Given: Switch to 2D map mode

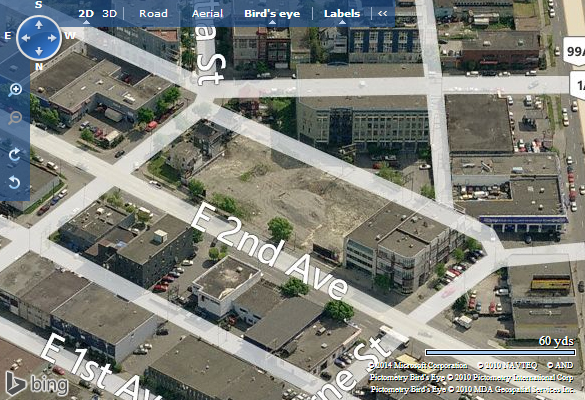Looking at the screenshot, I should (x=86, y=14).
